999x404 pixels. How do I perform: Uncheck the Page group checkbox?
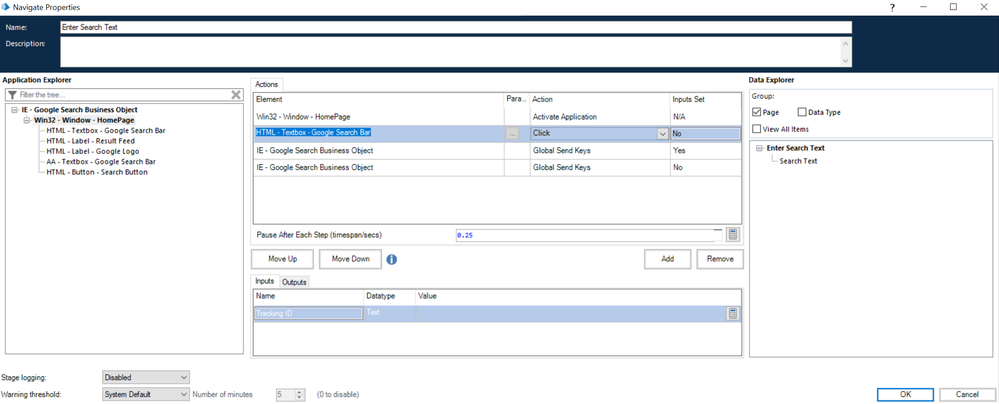pyautogui.click(x=757, y=112)
